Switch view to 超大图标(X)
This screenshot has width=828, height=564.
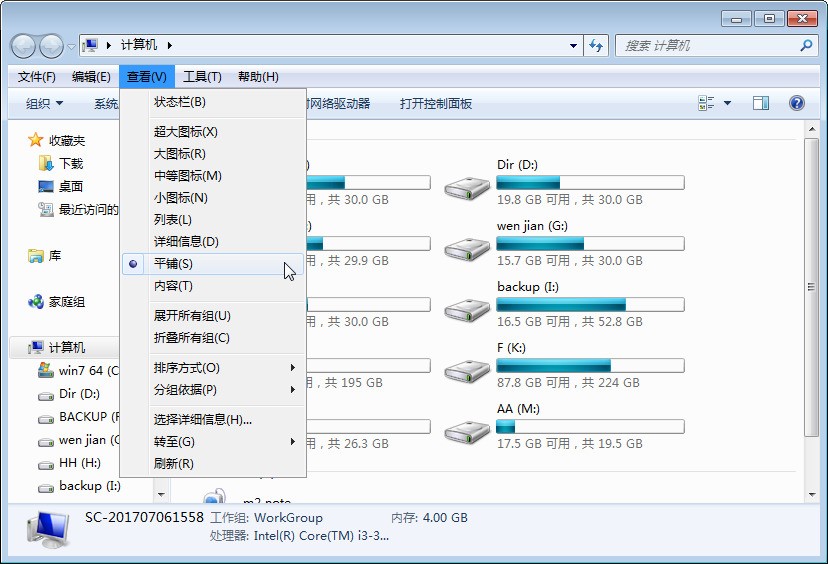[x=213, y=131]
